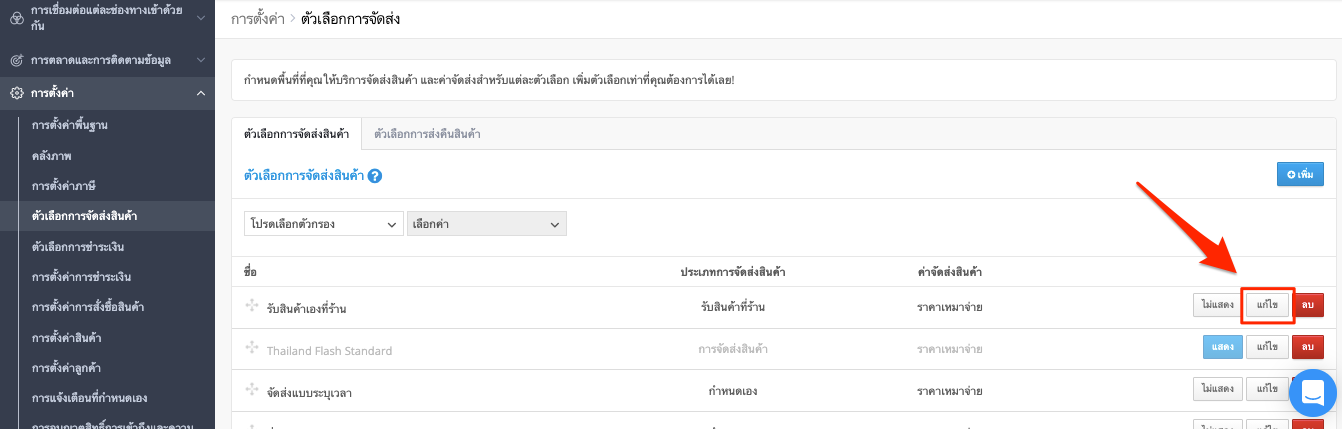Click the blue เพิ่ม add button
Viewport: 1342px width, 429px height.
click(1300, 174)
